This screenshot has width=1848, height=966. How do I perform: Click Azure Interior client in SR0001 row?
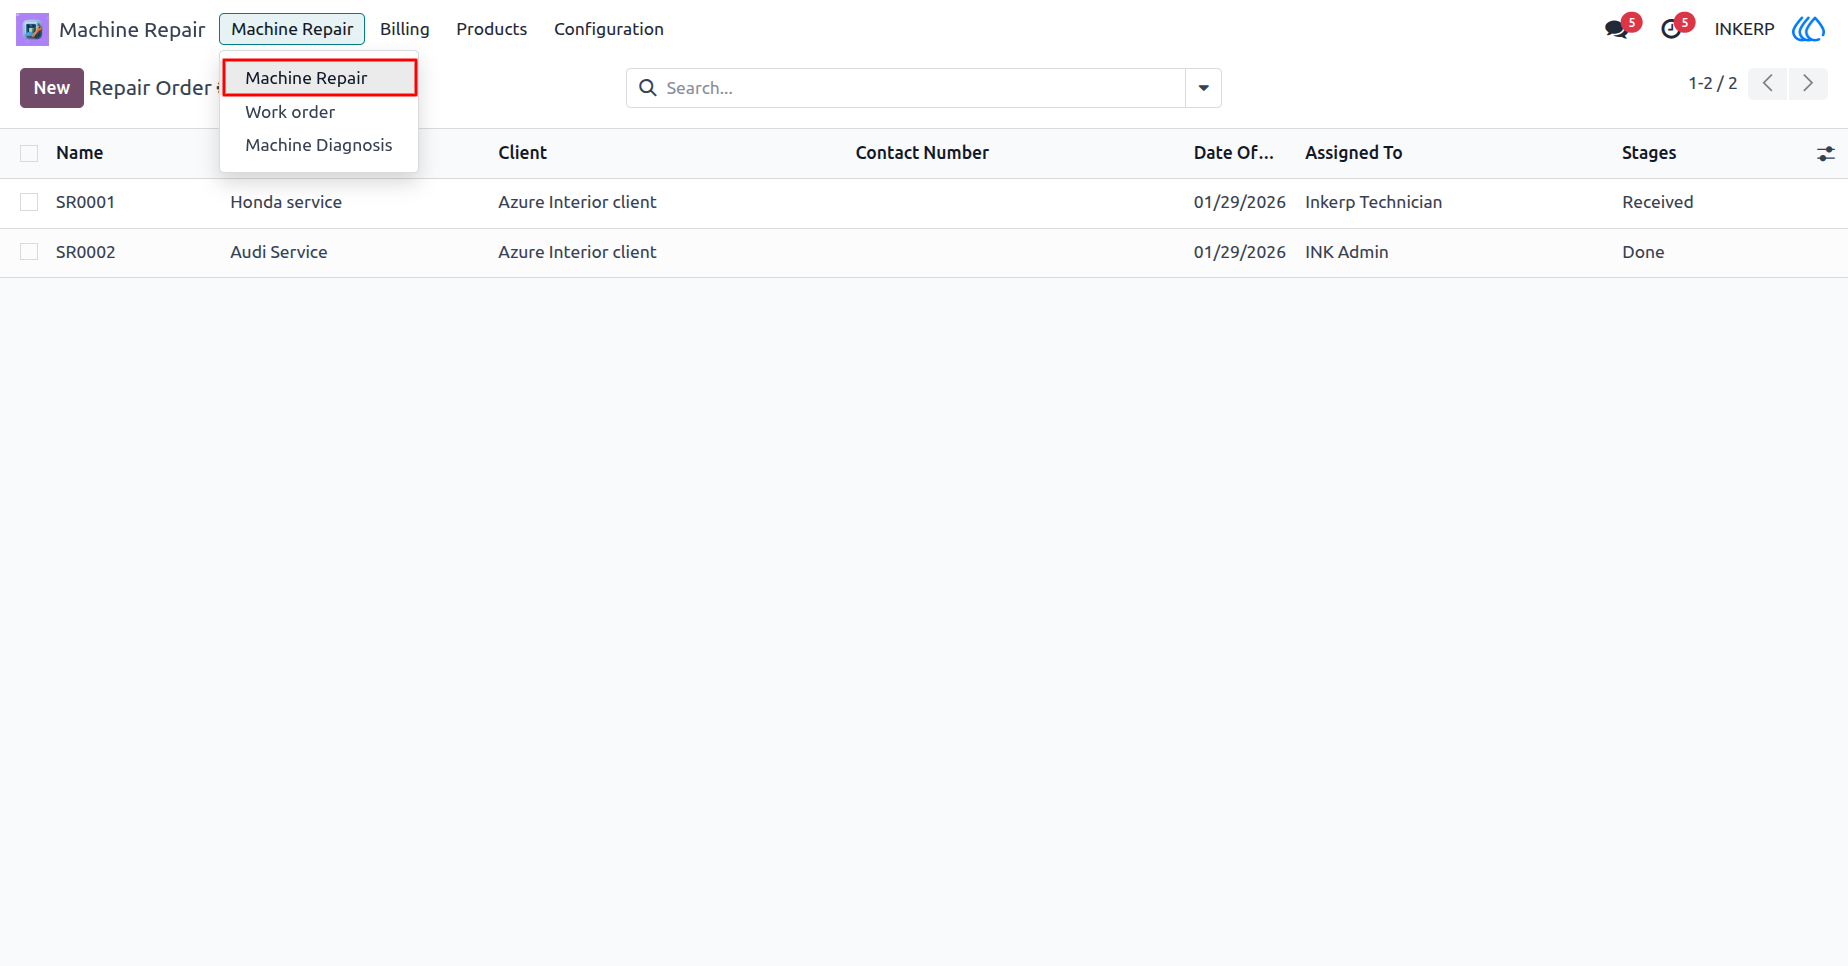click(x=577, y=202)
